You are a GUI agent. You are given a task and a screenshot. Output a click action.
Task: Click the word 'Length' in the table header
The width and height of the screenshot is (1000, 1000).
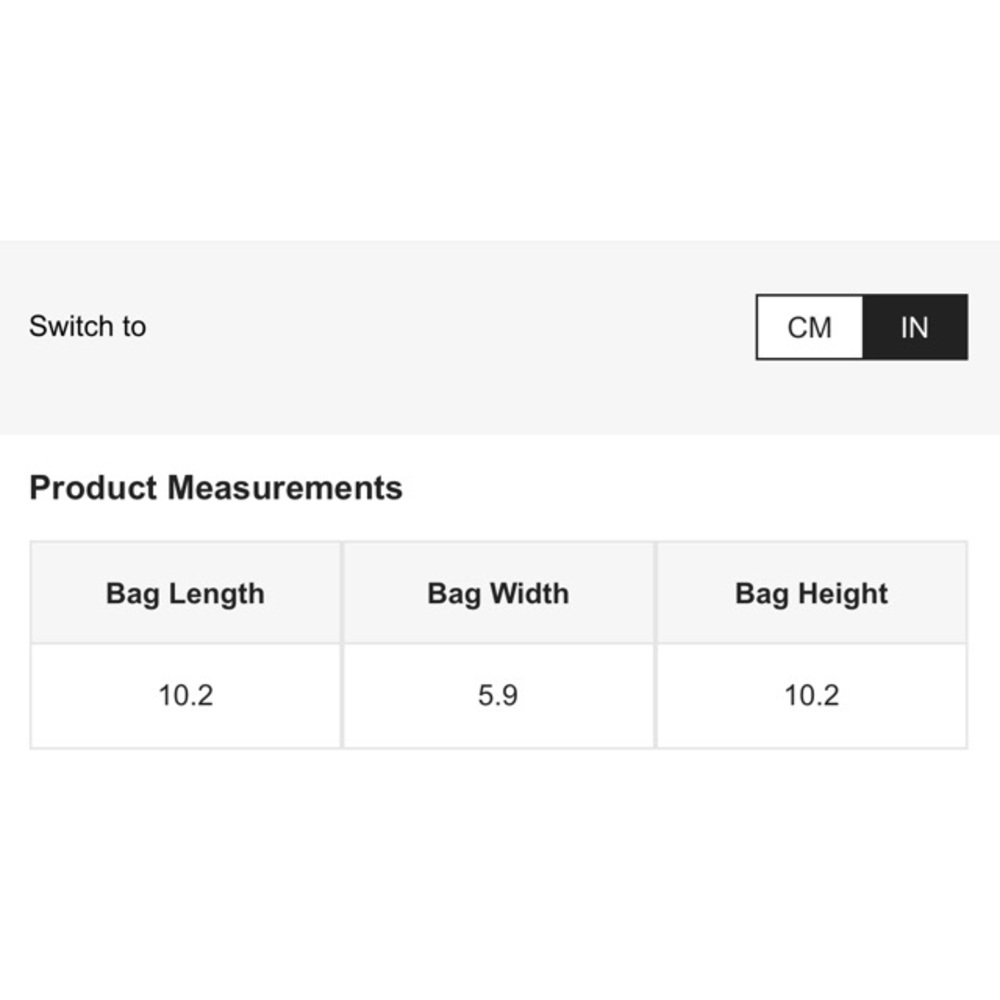tap(216, 593)
